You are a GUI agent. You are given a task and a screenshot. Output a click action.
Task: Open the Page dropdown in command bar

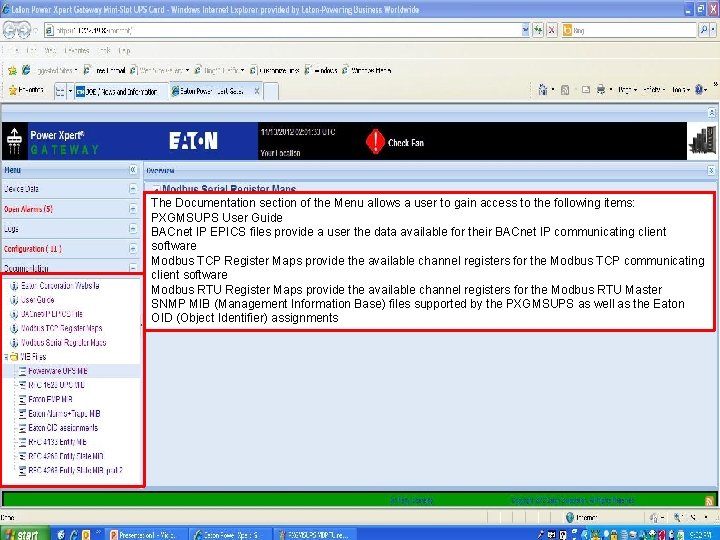pos(627,90)
